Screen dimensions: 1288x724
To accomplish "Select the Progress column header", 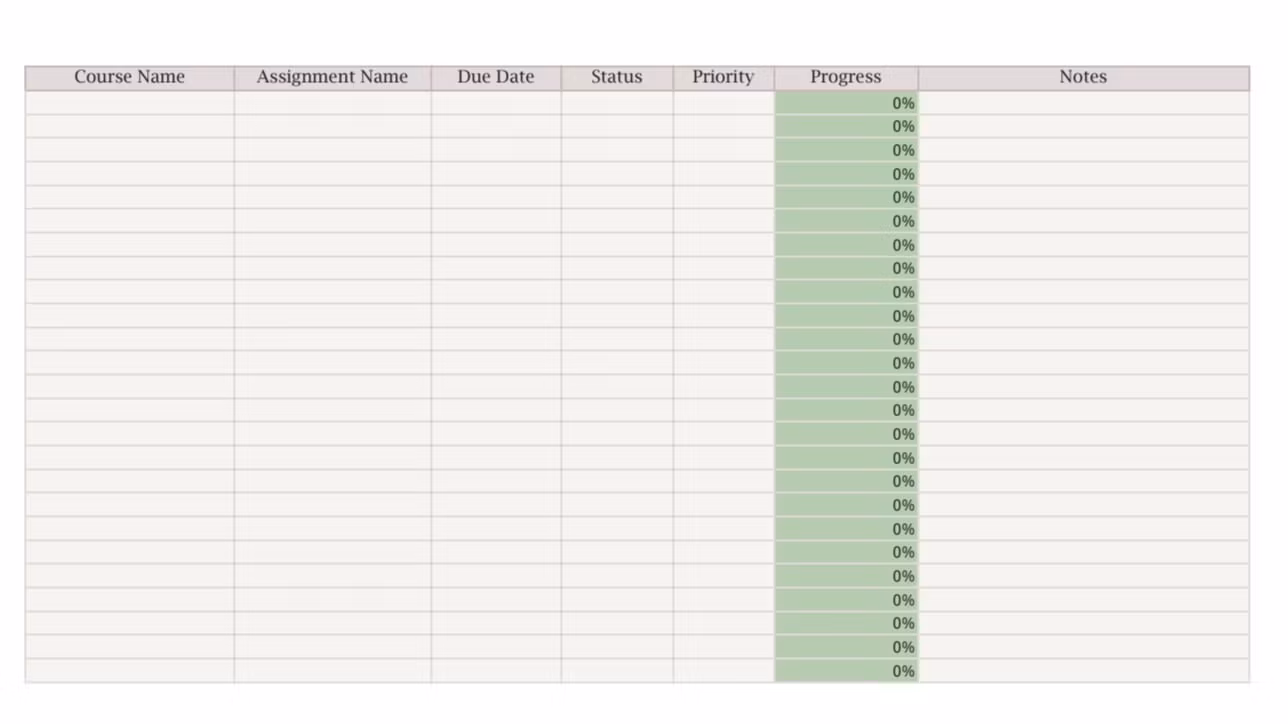I will click(846, 77).
